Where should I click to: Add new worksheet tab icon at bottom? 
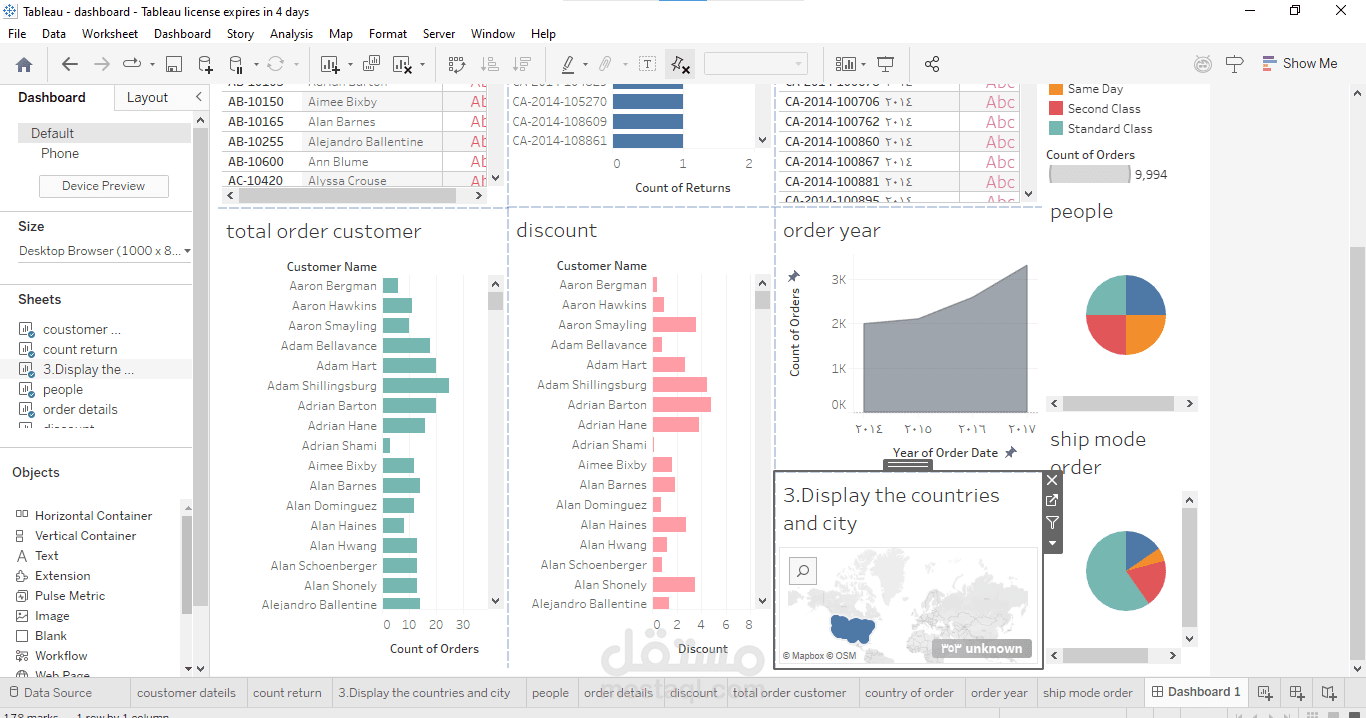point(1264,692)
